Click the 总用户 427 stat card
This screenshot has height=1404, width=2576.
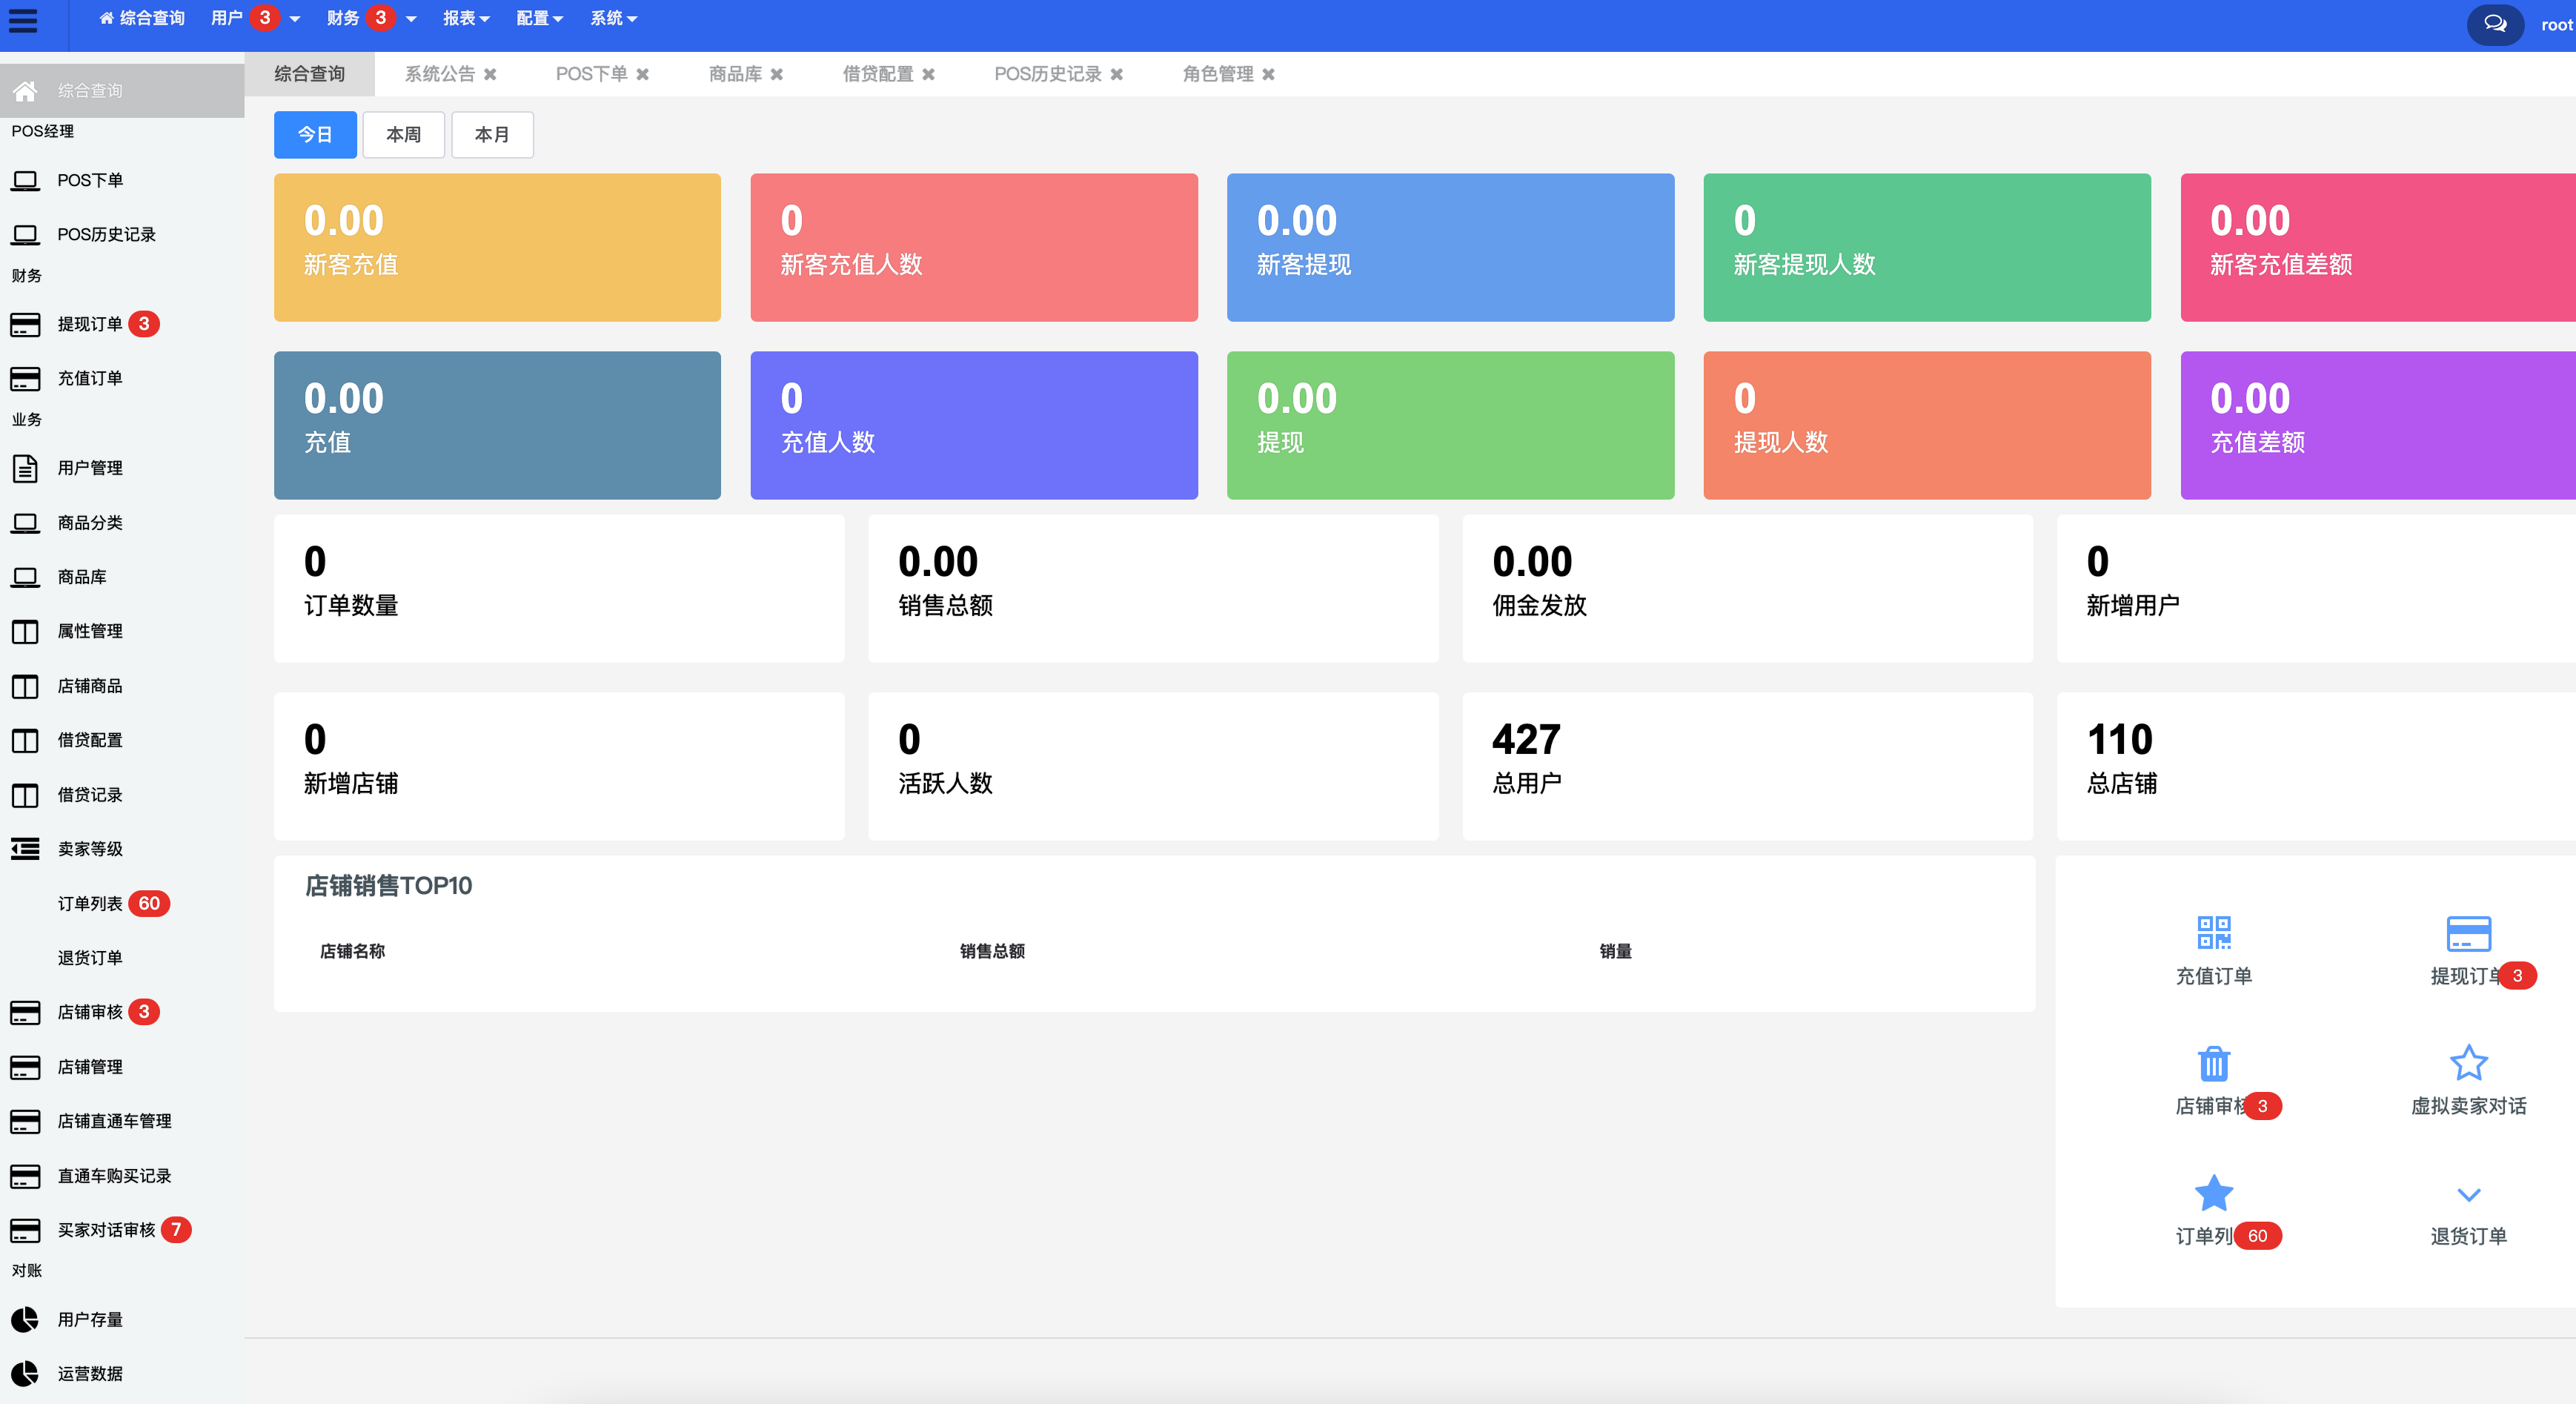pyautogui.click(x=1747, y=766)
